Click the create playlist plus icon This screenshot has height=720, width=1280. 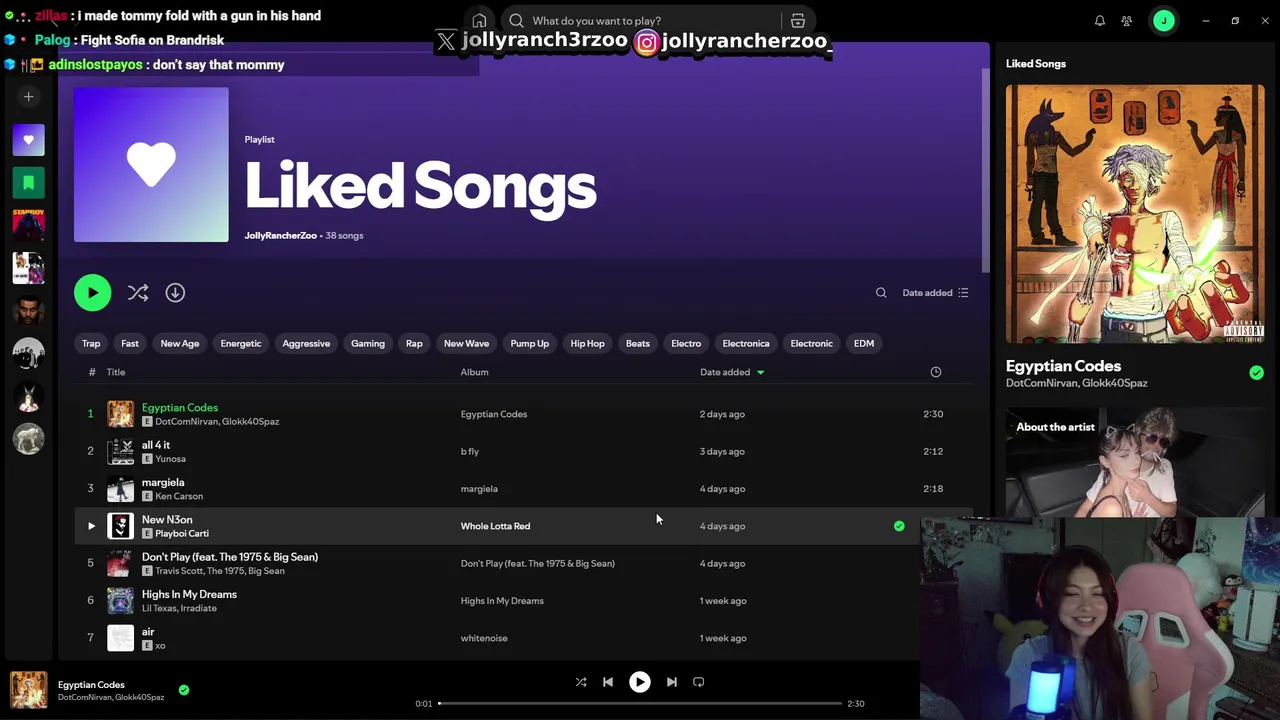(x=28, y=97)
